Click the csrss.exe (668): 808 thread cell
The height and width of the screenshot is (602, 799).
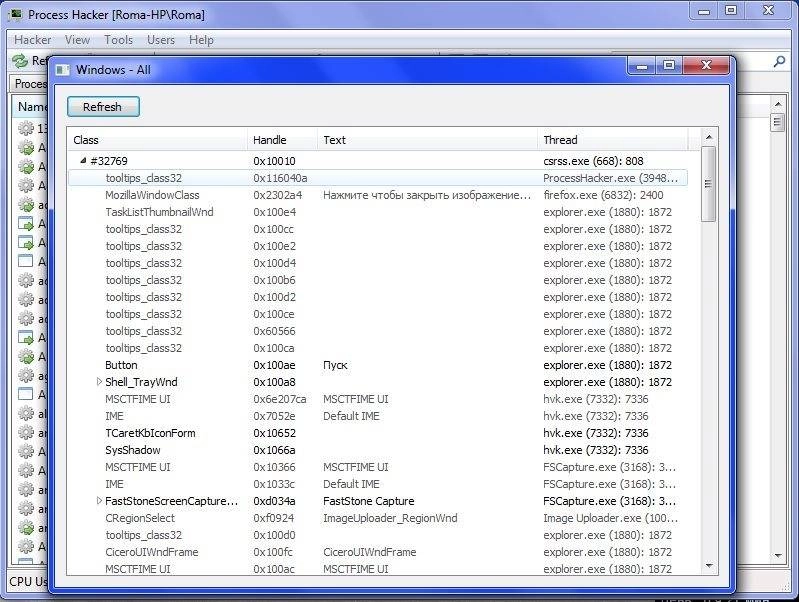point(593,161)
